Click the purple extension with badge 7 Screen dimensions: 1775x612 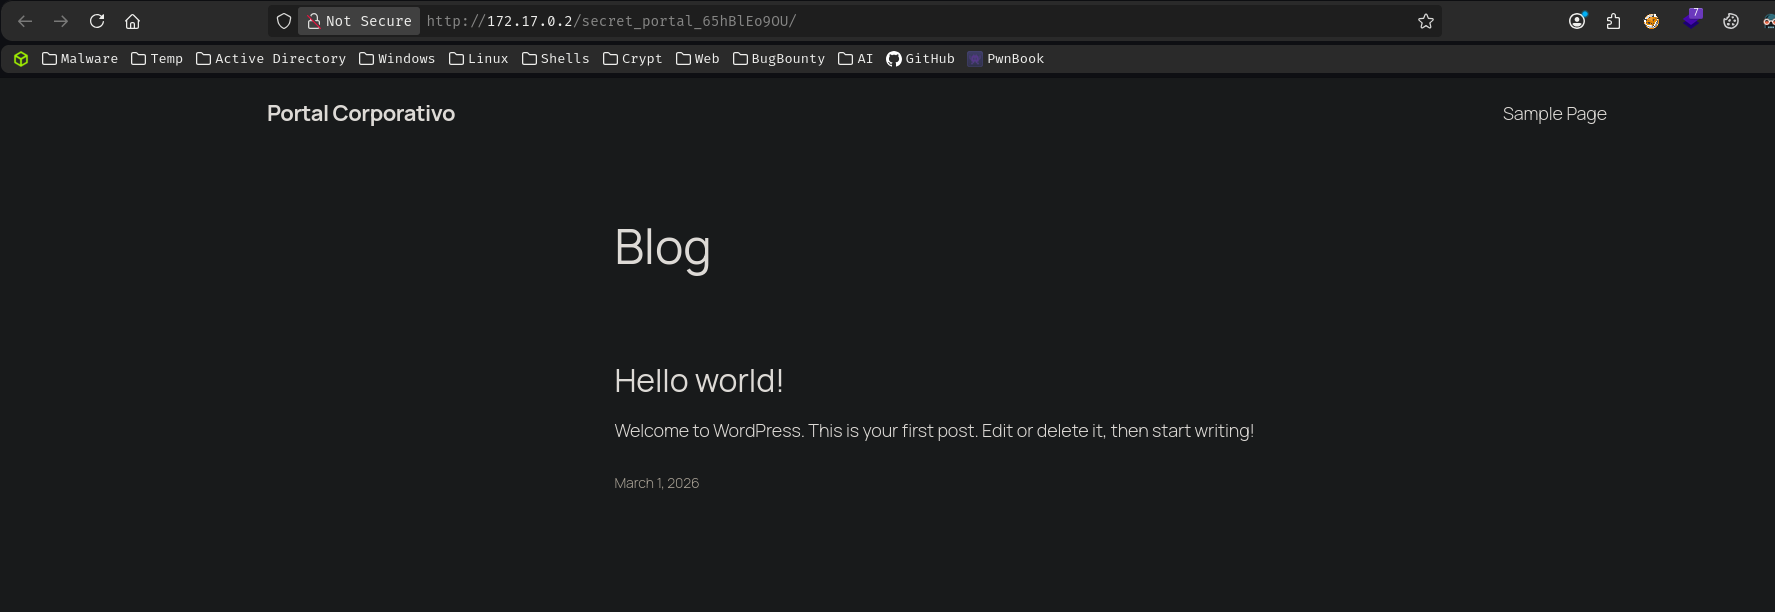point(1692,19)
